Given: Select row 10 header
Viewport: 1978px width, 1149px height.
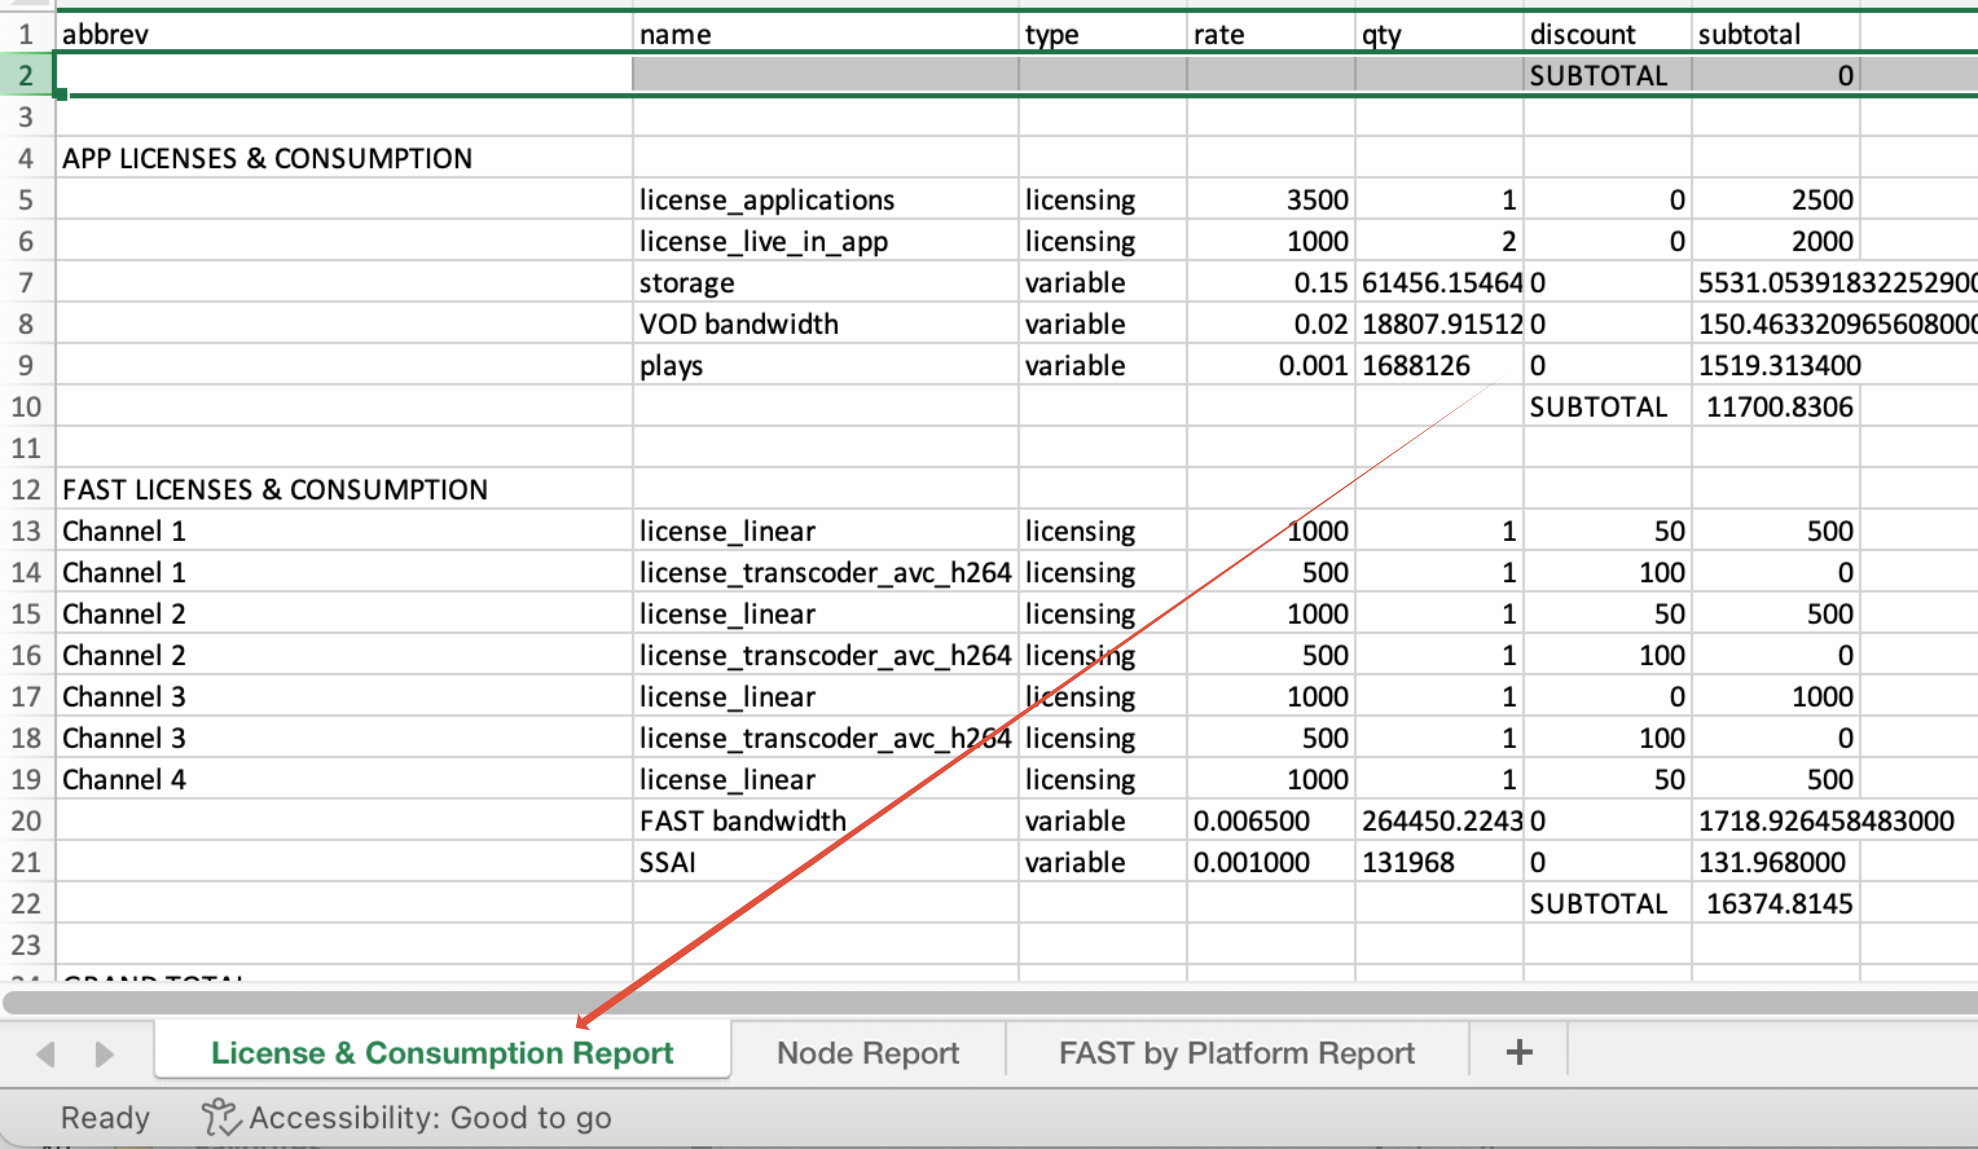Looking at the screenshot, I should (27, 407).
